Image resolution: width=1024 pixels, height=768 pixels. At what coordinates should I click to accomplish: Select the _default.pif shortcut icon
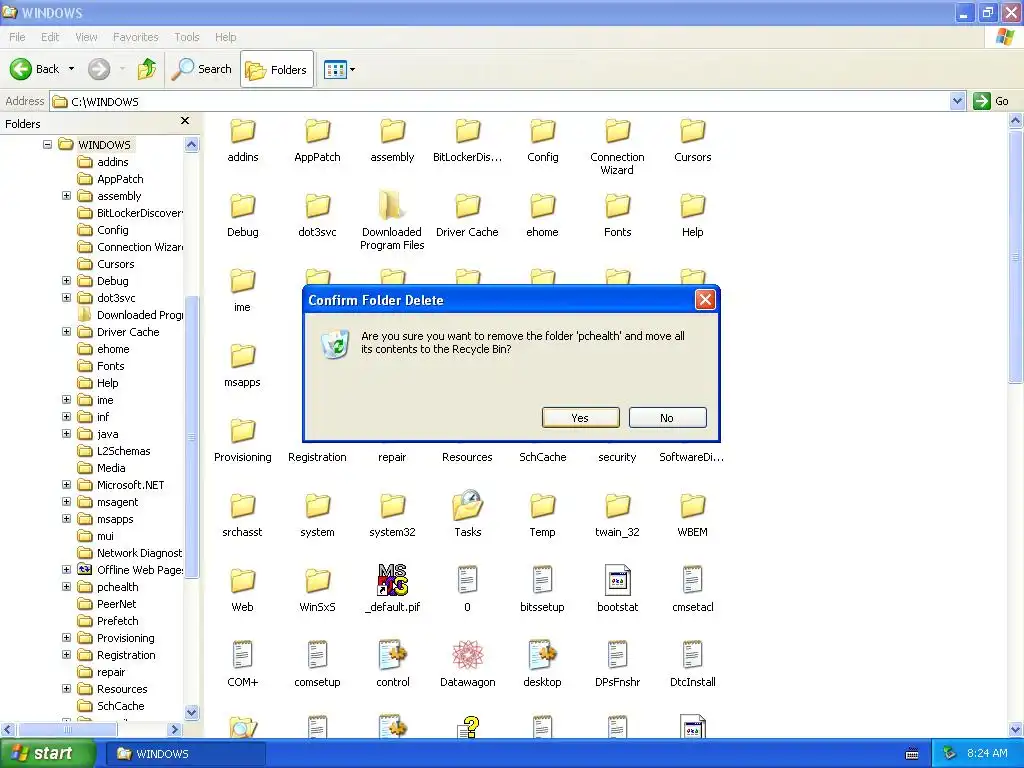[x=392, y=580]
